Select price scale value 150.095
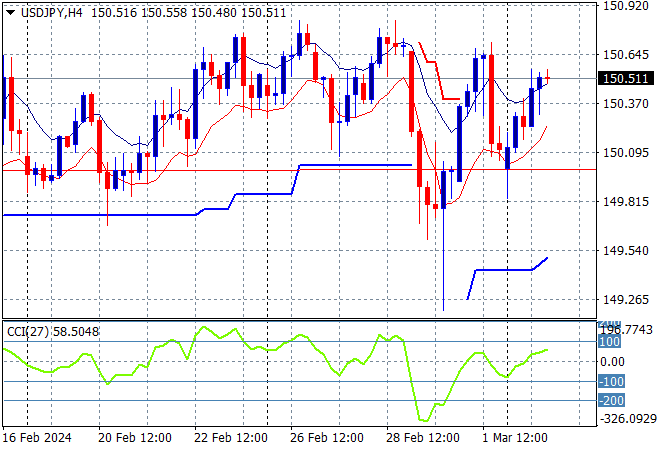This screenshot has height=450, width=660. 626,152
